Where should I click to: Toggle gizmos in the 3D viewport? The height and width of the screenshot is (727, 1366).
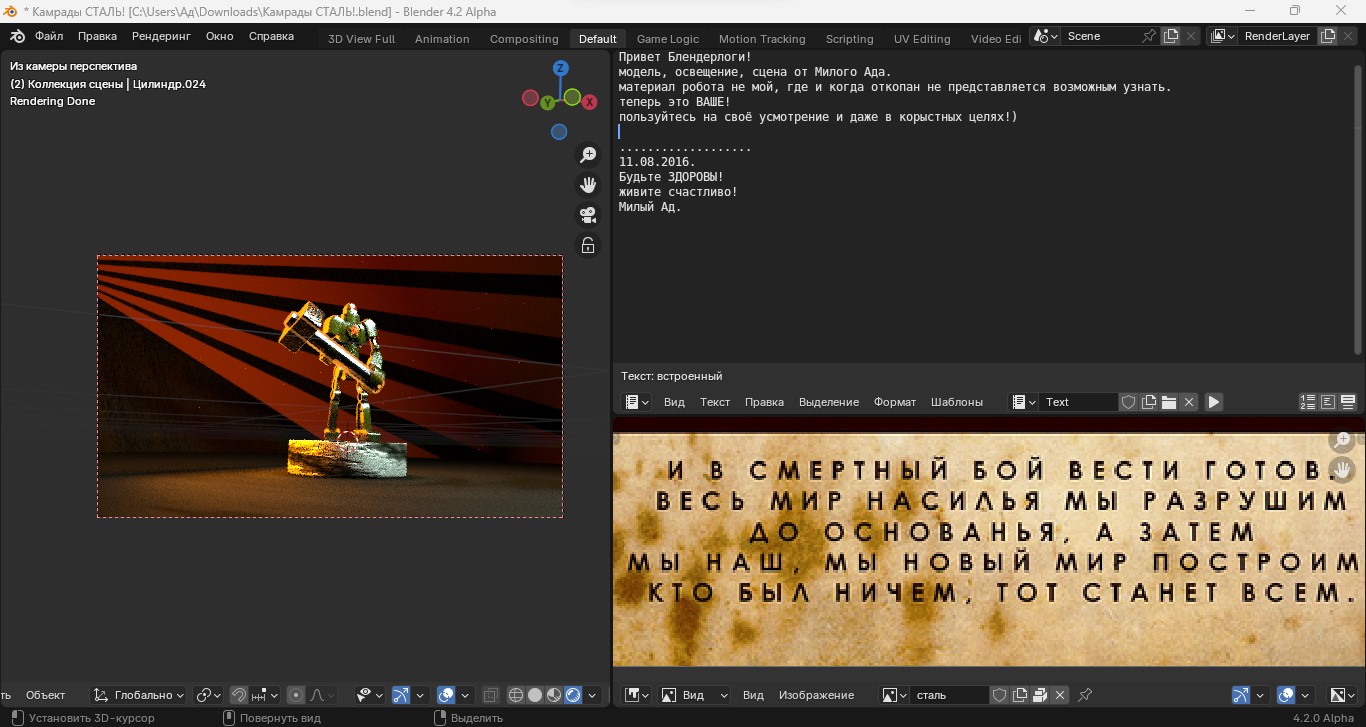[x=400, y=695]
